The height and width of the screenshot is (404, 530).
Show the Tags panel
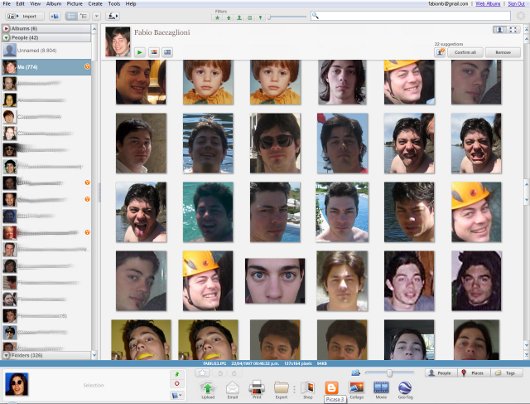coord(506,373)
